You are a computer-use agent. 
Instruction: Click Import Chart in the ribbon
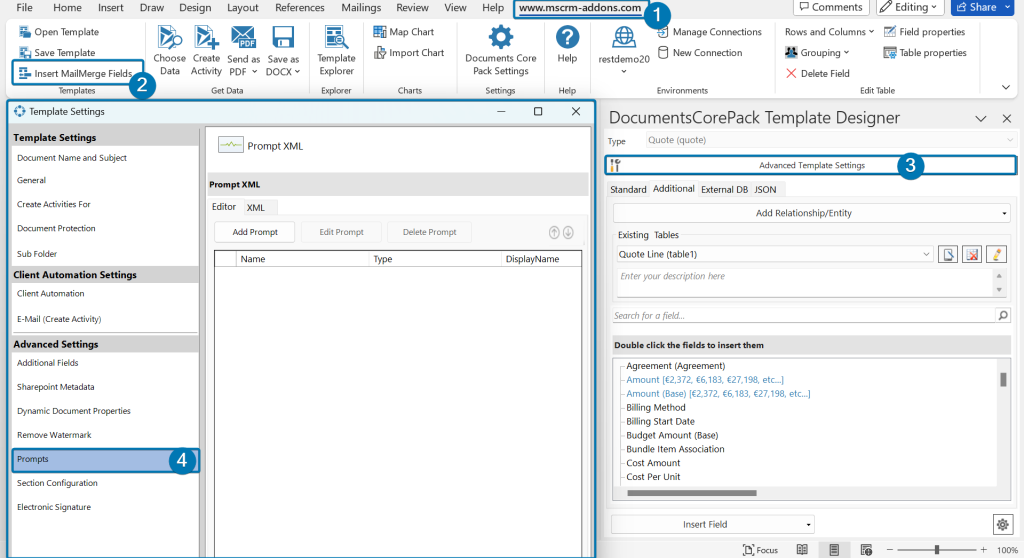pyautogui.click(x=409, y=52)
